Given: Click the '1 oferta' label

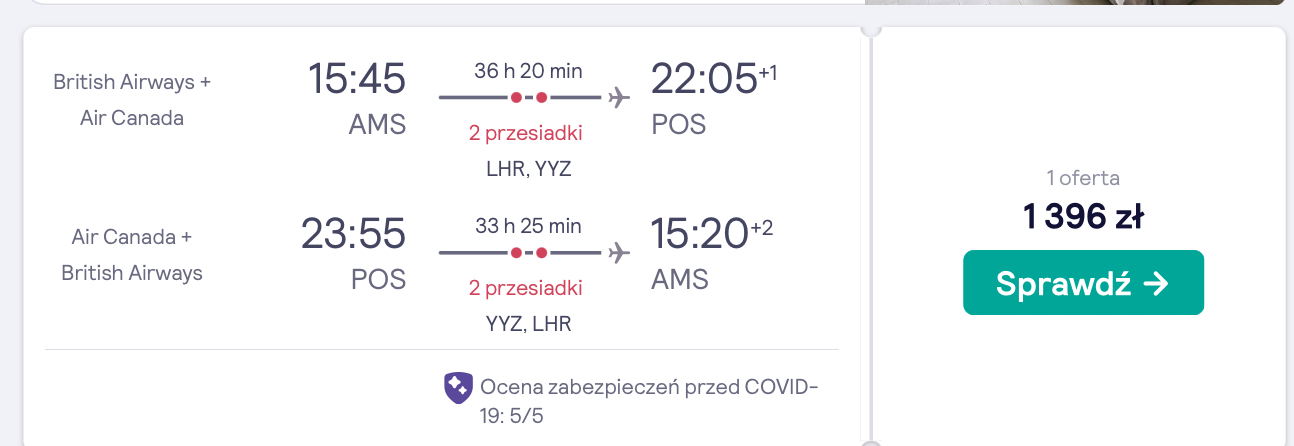Looking at the screenshot, I should click(x=1083, y=179).
